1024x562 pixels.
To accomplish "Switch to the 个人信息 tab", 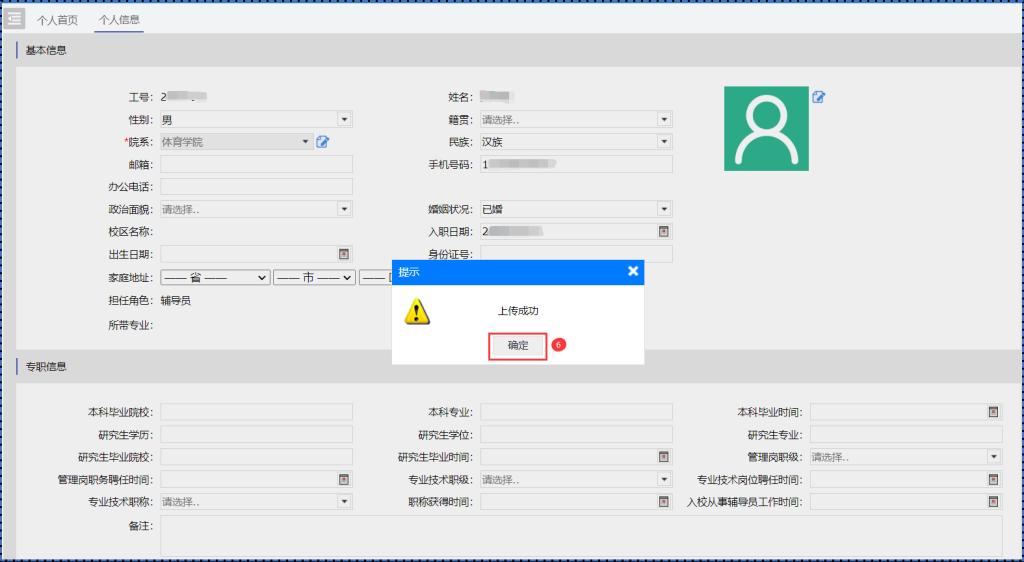I will point(119,19).
